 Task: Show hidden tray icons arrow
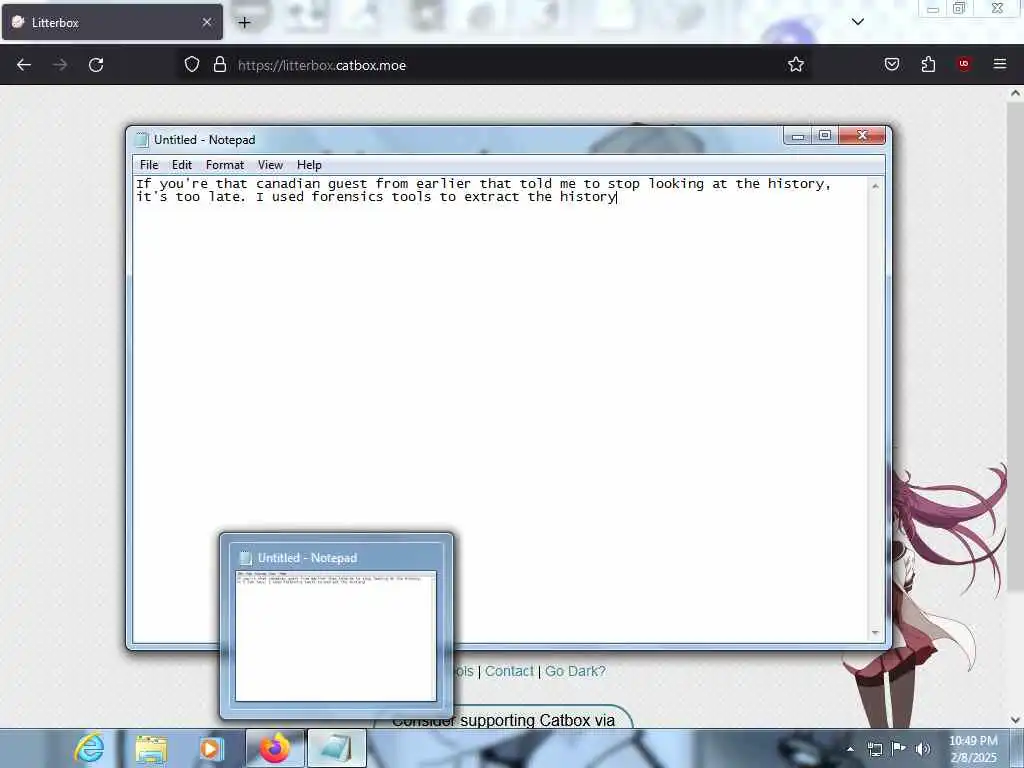point(850,749)
